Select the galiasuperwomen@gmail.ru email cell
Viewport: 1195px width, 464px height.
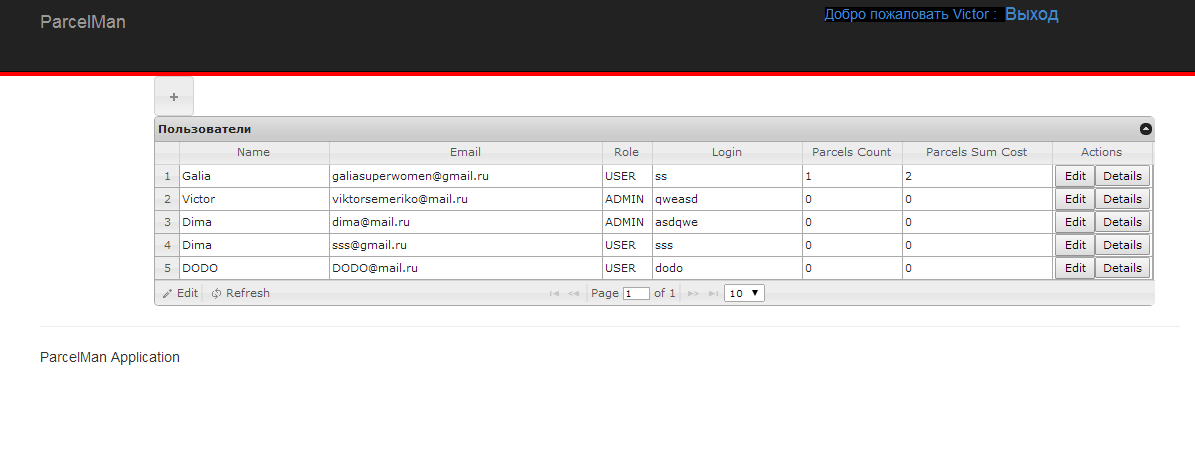tap(466, 176)
